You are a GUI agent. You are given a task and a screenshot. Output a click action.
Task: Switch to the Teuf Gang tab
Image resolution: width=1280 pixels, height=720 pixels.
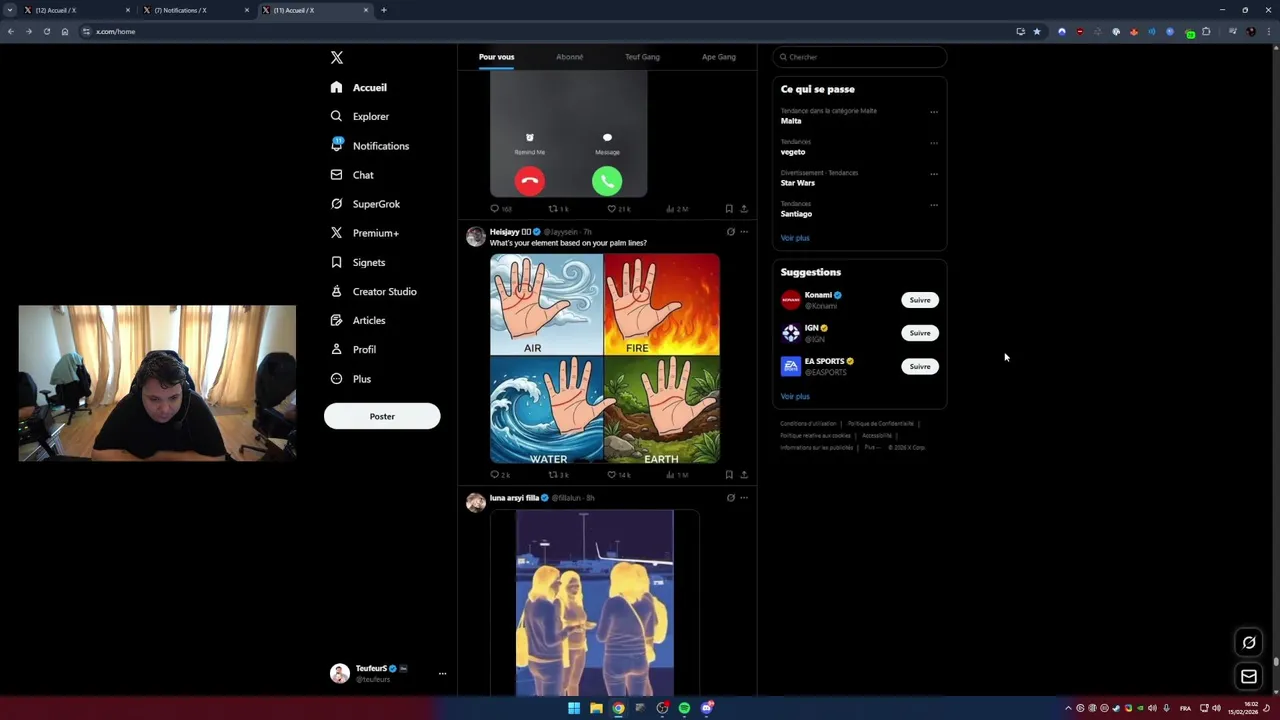[642, 57]
